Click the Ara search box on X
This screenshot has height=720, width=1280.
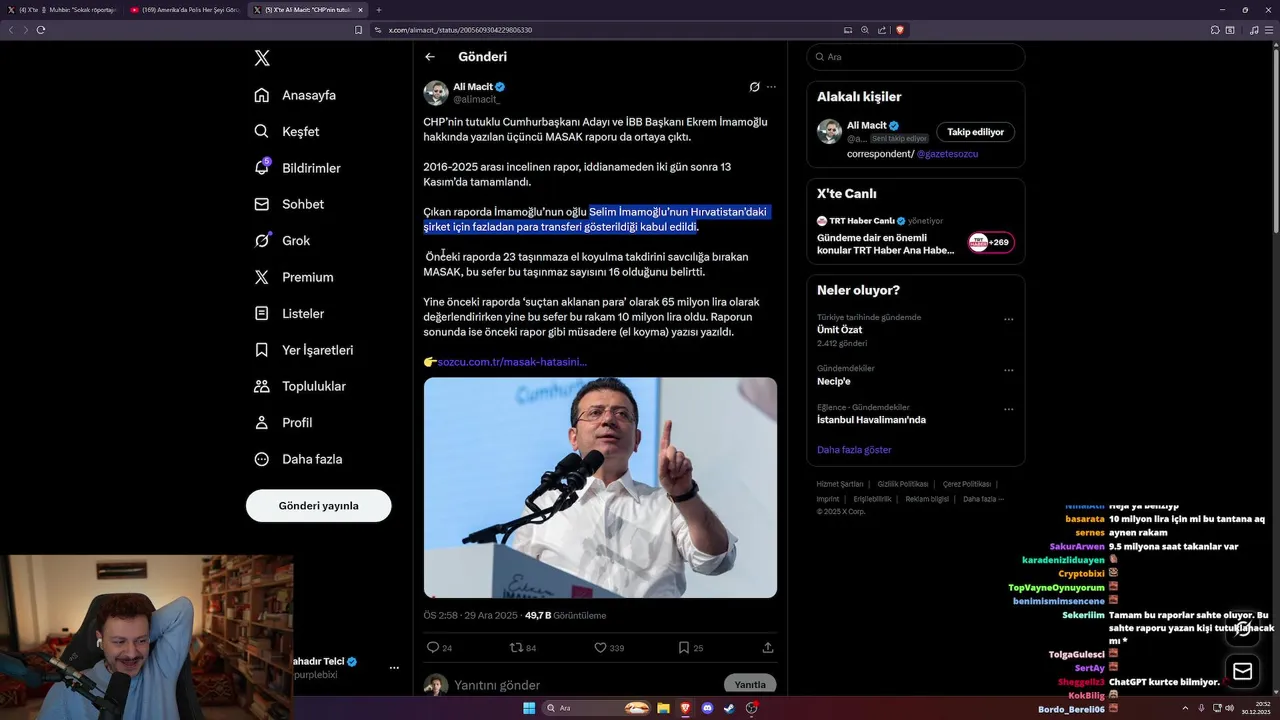coord(916,57)
